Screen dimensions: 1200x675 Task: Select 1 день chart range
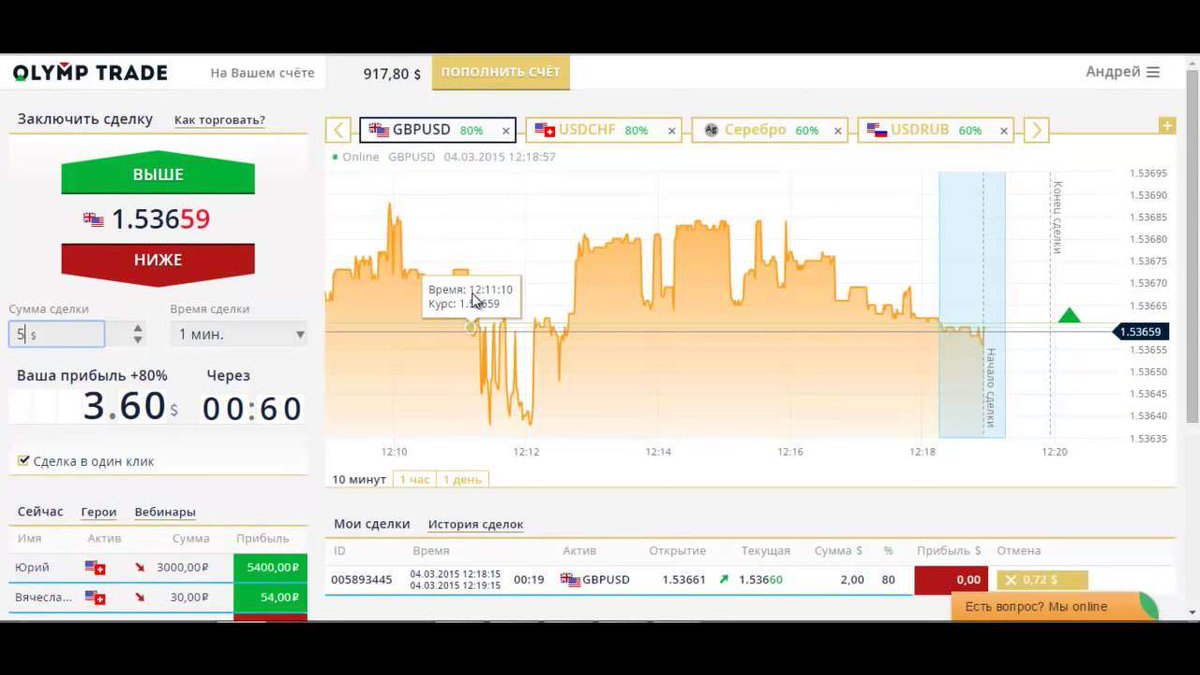[462, 479]
